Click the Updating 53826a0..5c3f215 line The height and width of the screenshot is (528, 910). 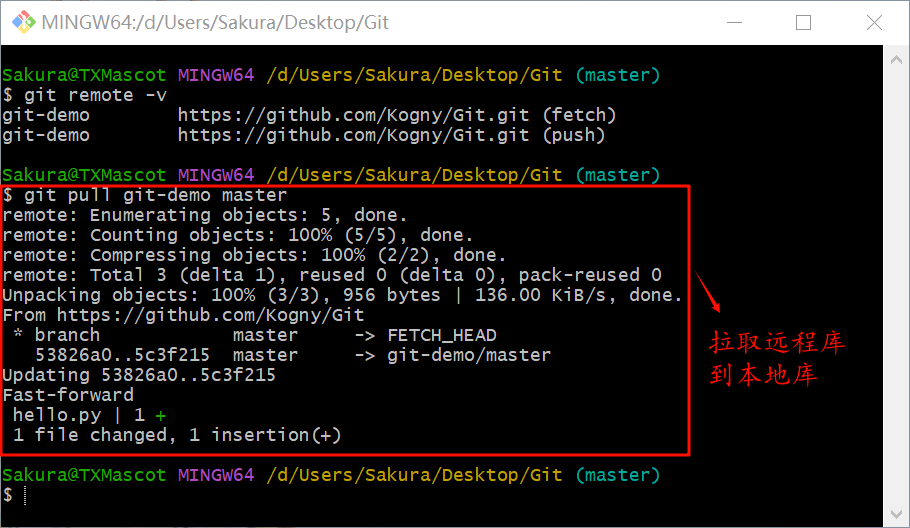coord(139,375)
